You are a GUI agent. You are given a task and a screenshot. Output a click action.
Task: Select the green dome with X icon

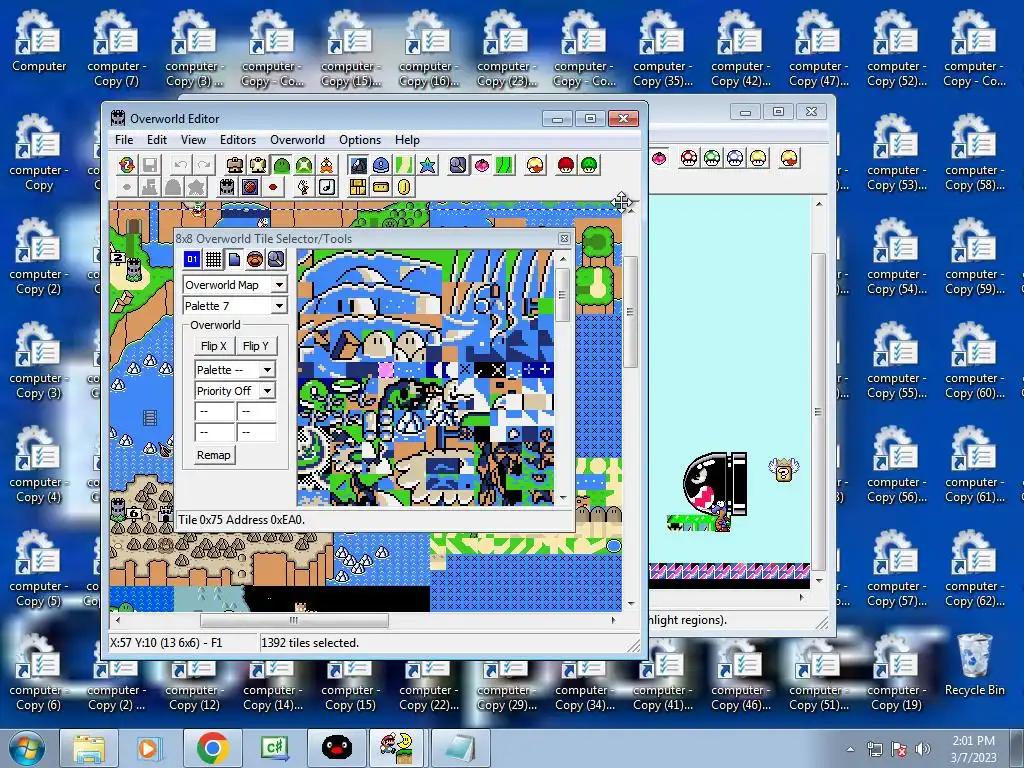point(304,165)
